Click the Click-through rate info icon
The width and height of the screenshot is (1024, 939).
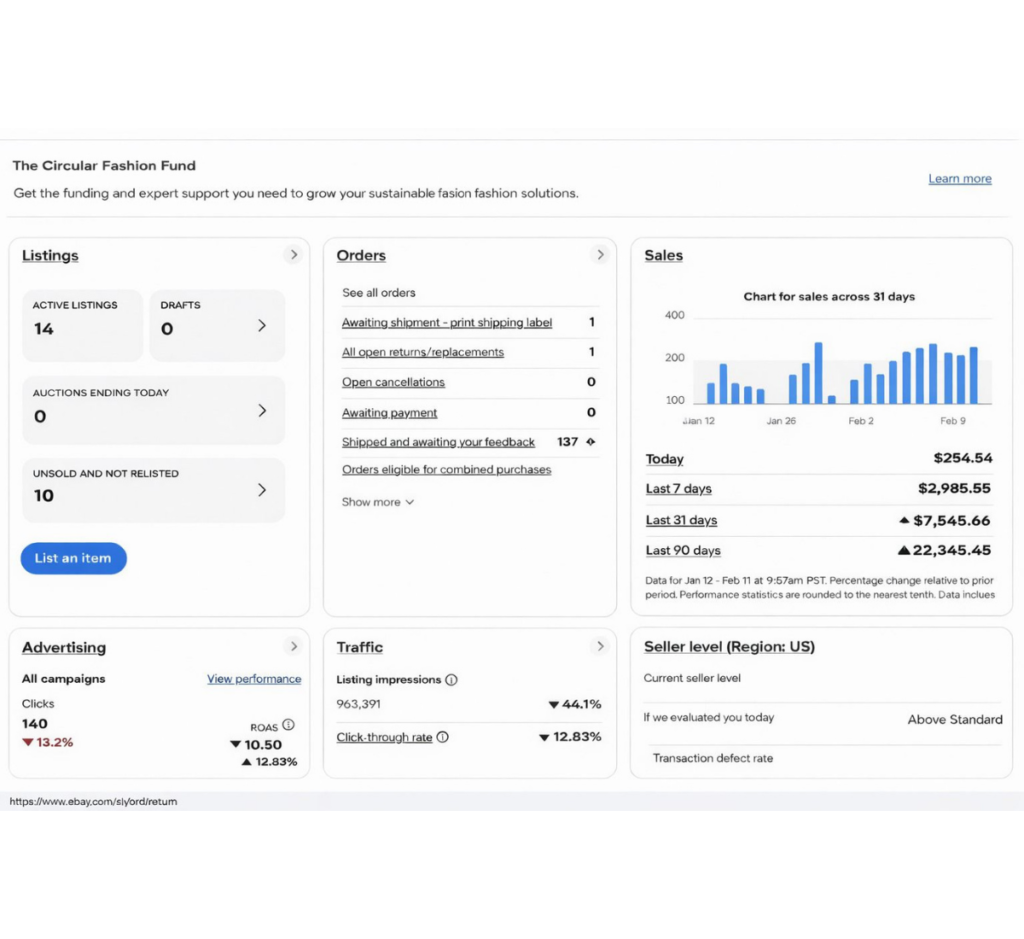[x=442, y=737]
